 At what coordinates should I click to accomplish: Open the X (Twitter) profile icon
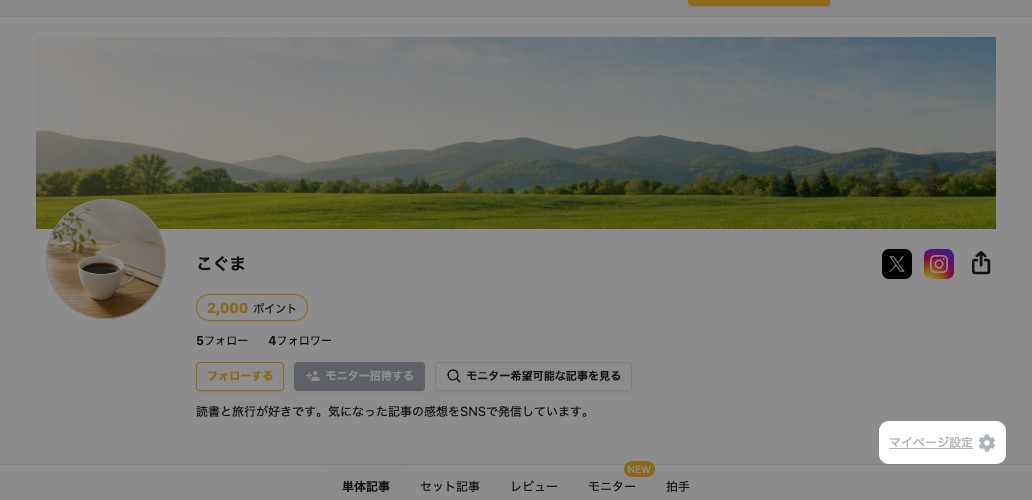point(896,264)
